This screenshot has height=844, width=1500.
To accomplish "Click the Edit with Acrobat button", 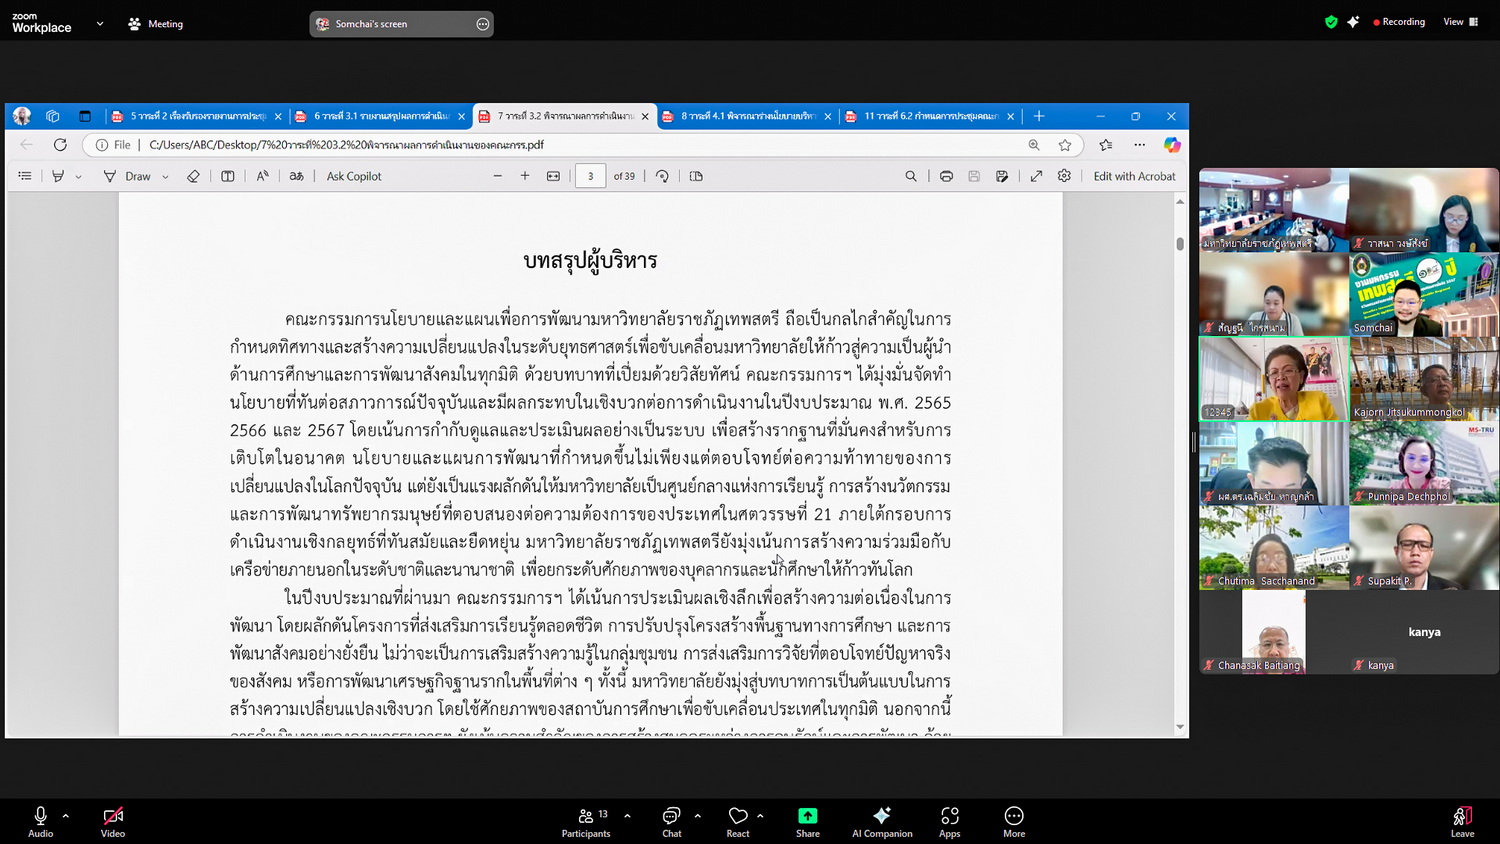I will tap(1134, 176).
